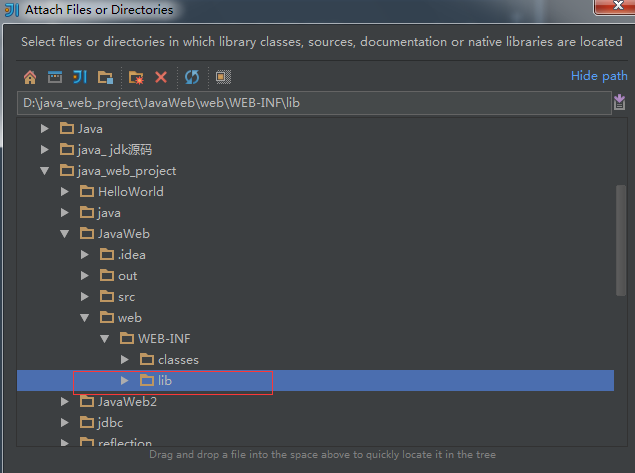The width and height of the screenshot is (635, 473).
Task: Expand the Java folder arrow
Action: 45,129
